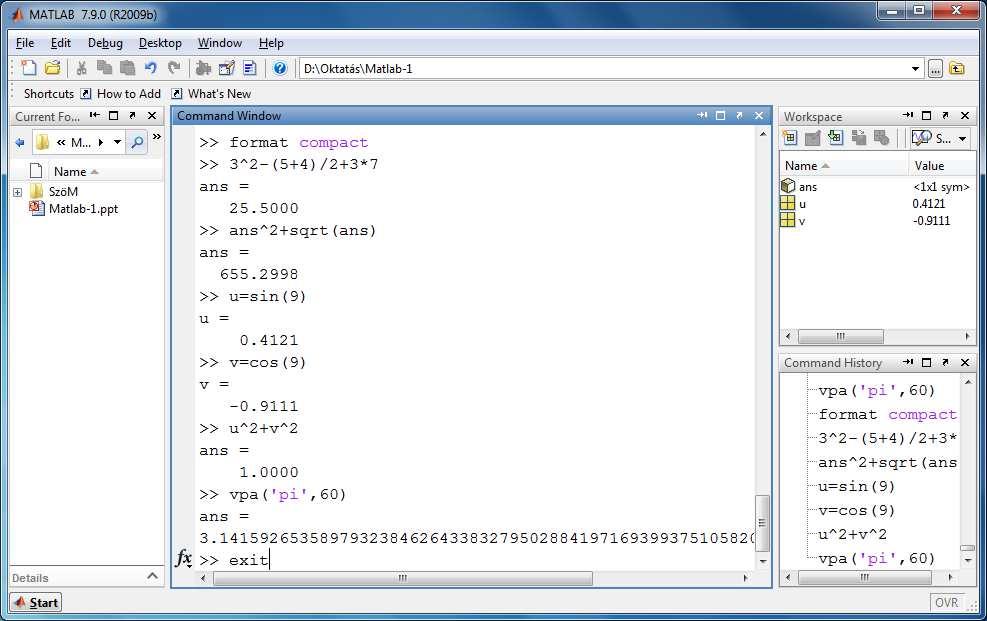Select the SzöM folder name

[x=63, y=191]
